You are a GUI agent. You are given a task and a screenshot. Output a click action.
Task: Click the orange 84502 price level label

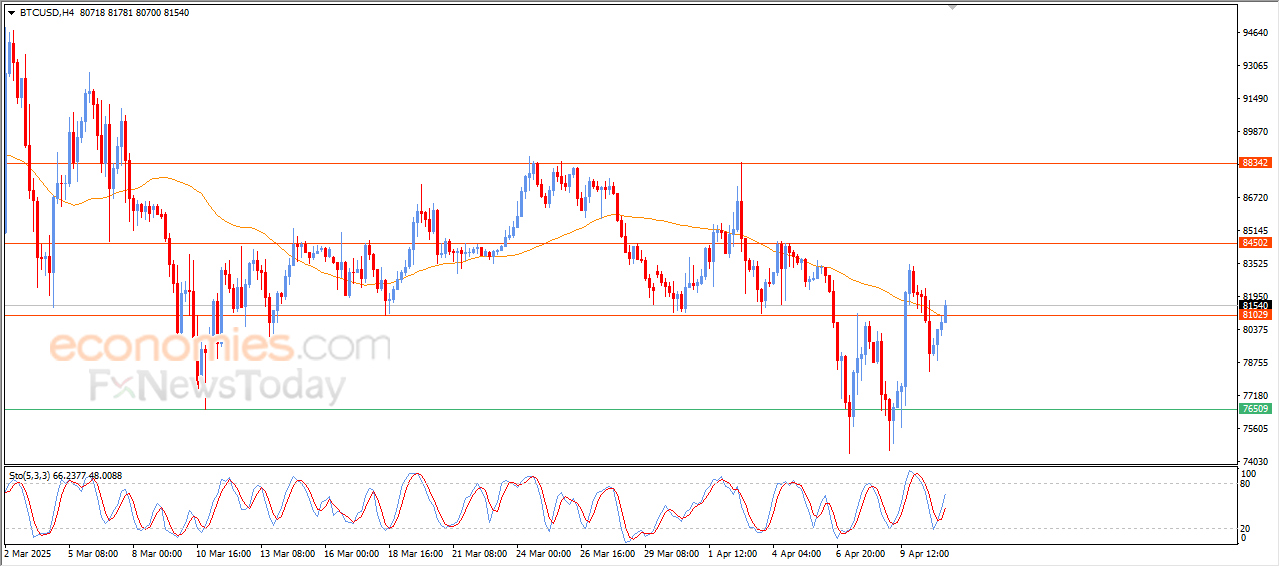pos(1255,242)
